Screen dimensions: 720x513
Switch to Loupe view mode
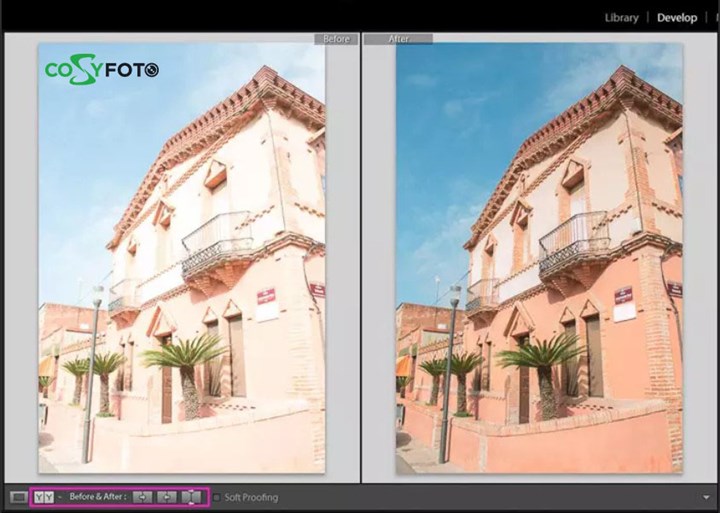point(18,497)
